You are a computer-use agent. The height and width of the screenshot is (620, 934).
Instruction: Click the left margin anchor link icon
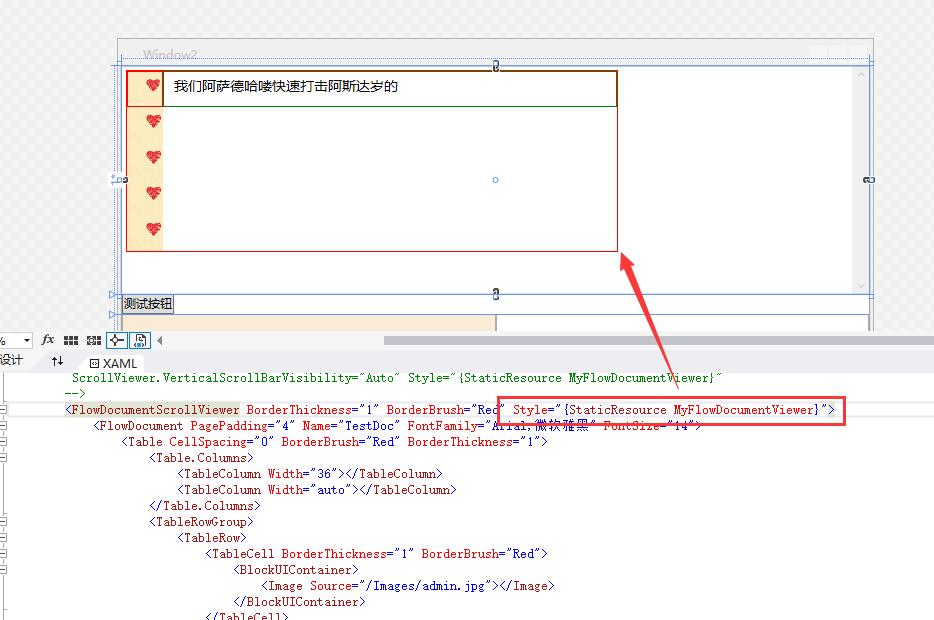(122, 179)
